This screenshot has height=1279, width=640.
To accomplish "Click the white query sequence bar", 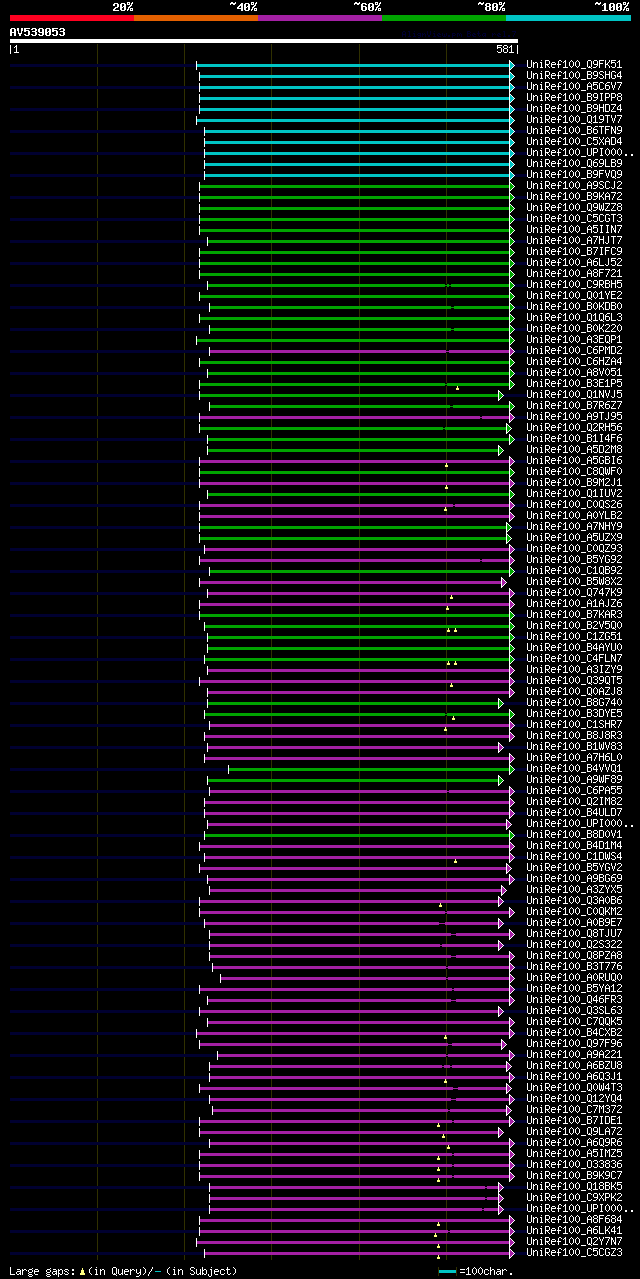I will (263, 41).
